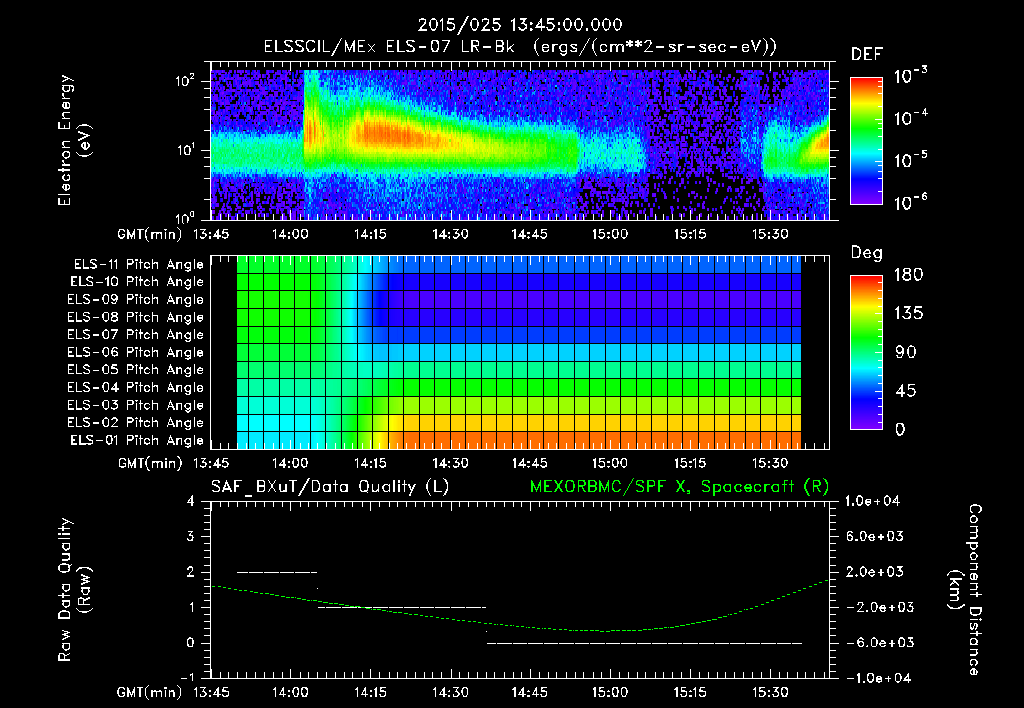This screenshot has width=1024, height=708.
Task: Click the 10^-6 label on the DEF scale
Action: (910, 202)
